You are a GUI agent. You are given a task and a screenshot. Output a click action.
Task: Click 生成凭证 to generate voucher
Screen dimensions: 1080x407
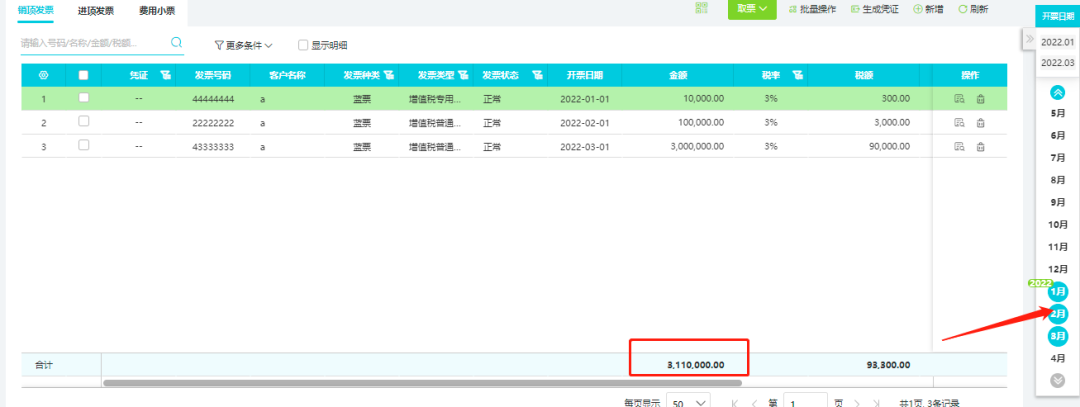(x=874, y=9)
